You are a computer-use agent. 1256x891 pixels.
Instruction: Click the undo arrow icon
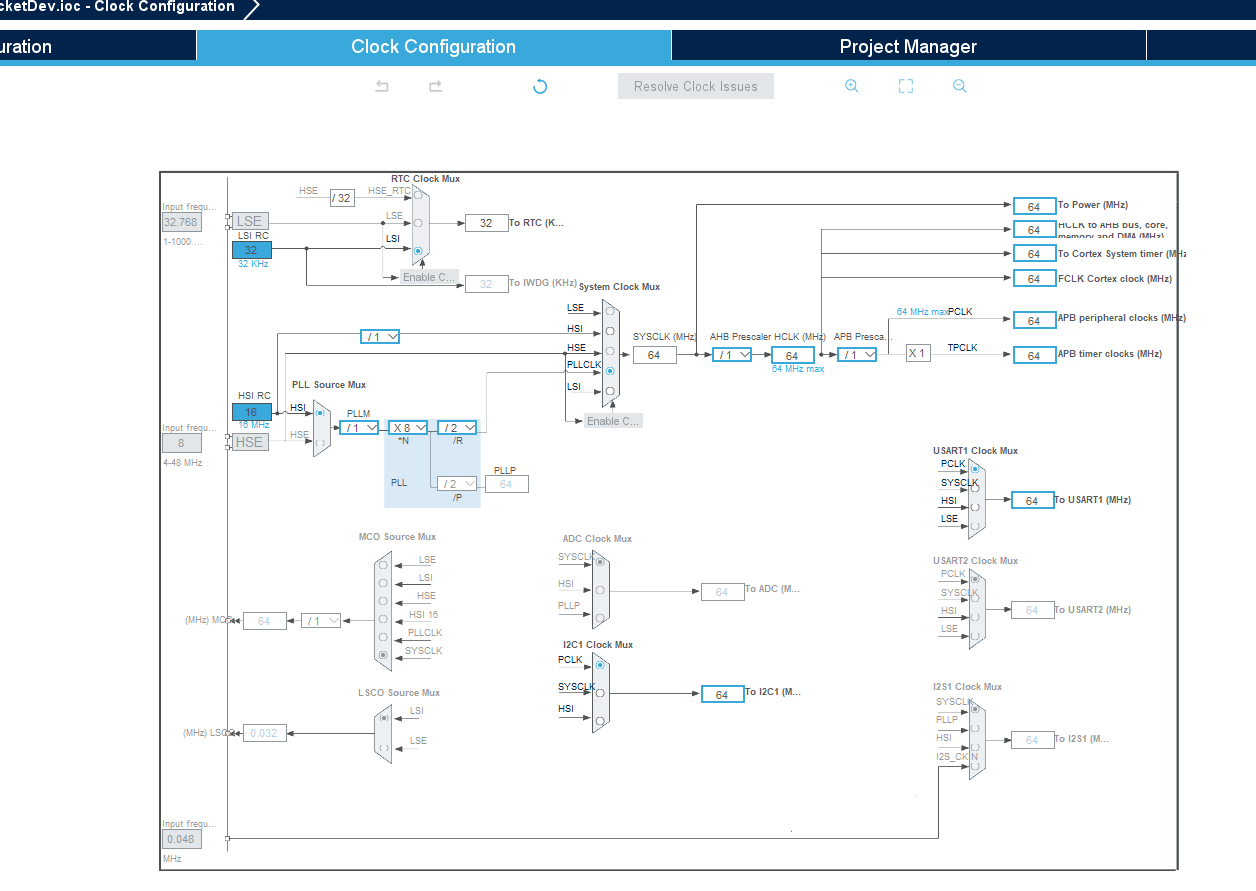pos(382,87)
